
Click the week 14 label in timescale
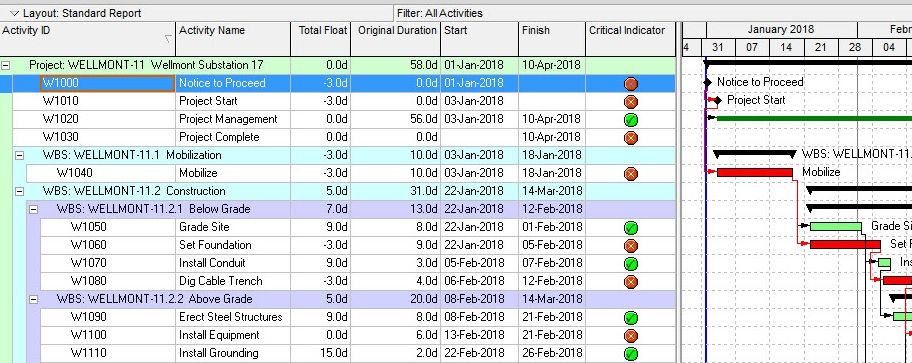coord(786,47)
